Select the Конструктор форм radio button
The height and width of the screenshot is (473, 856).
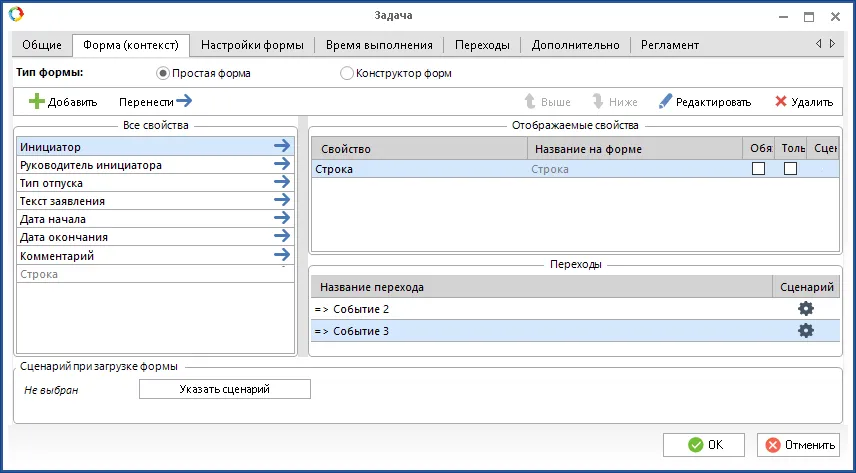347,73
